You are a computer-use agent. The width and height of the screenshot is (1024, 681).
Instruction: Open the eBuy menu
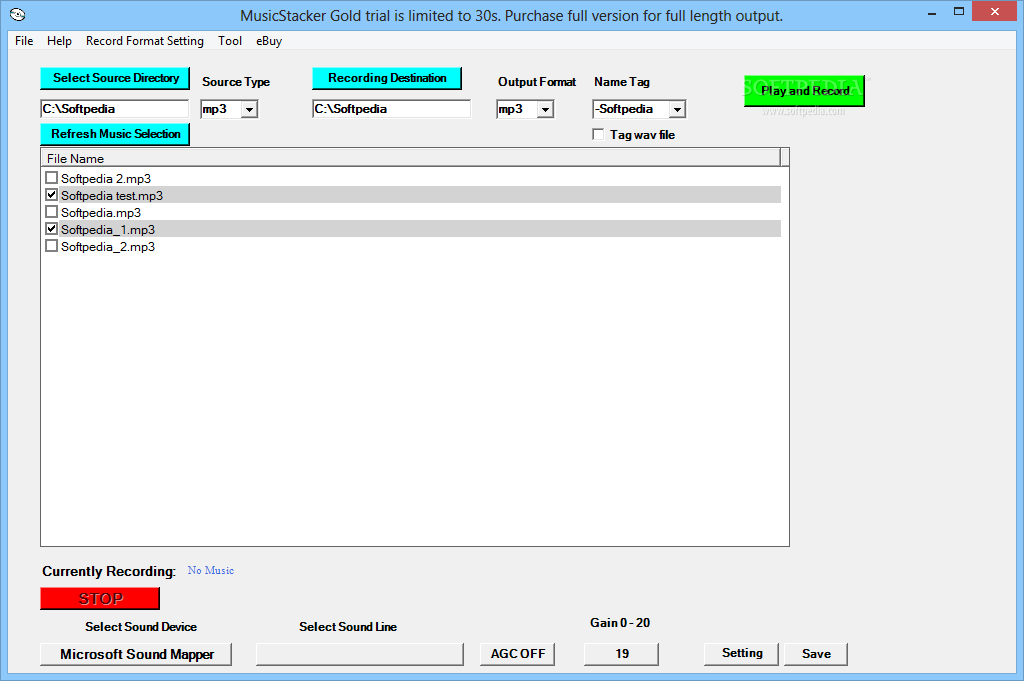pyautogui.click(x=268, y=41)
